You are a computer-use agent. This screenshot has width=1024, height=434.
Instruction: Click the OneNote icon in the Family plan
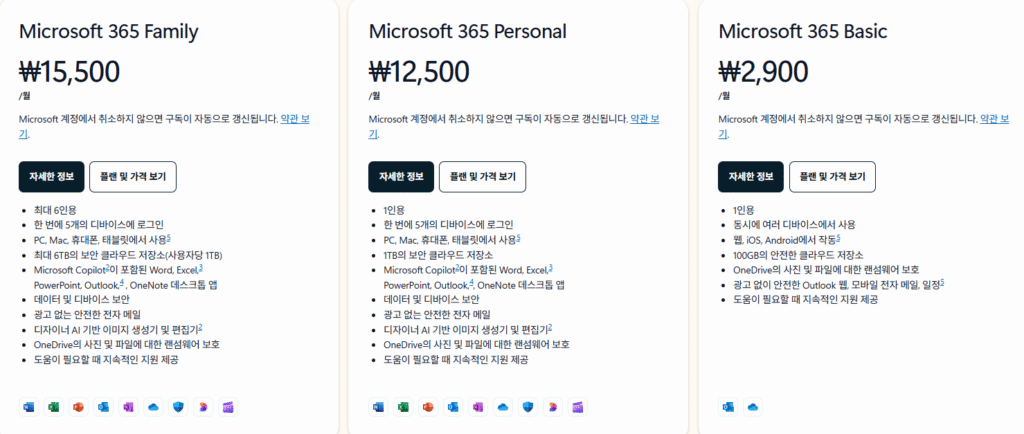click(128, 407)
